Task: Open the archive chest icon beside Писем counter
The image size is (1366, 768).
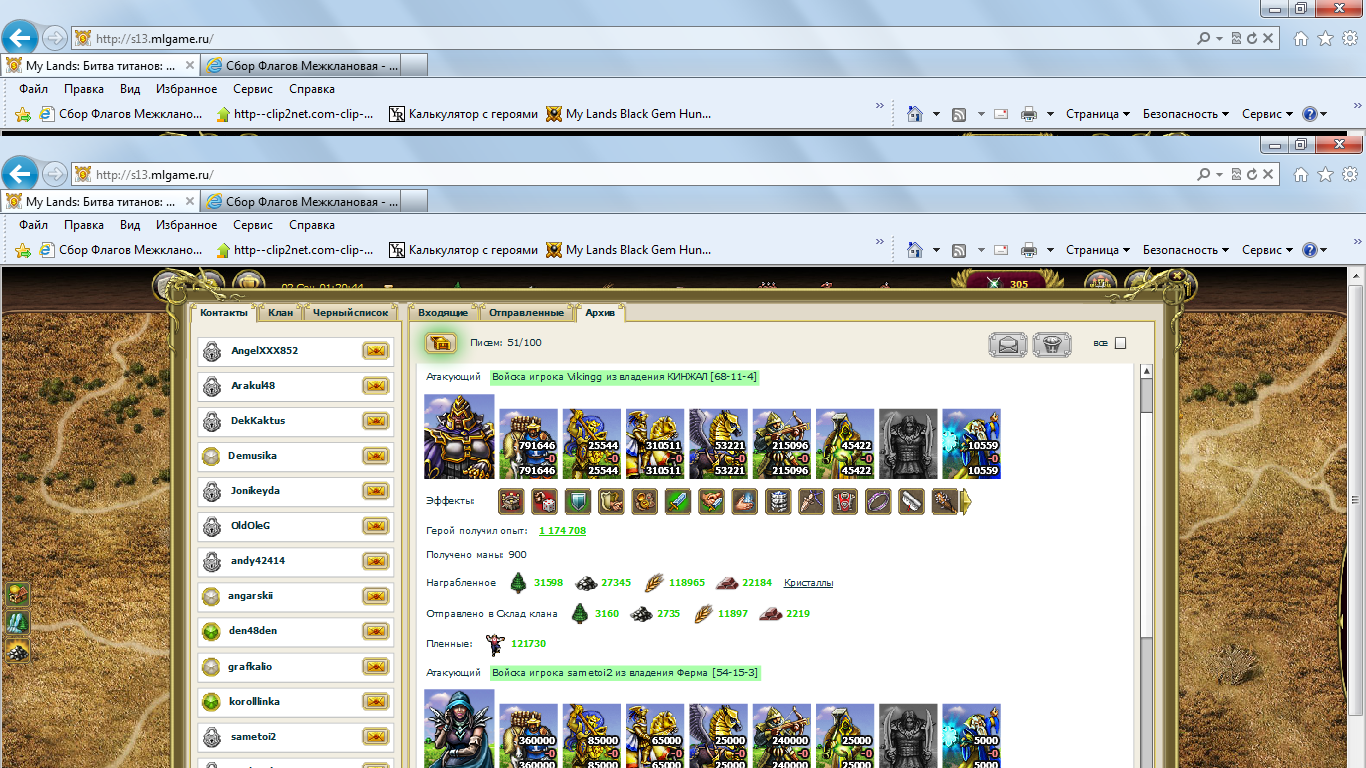Action: point(441,343)
